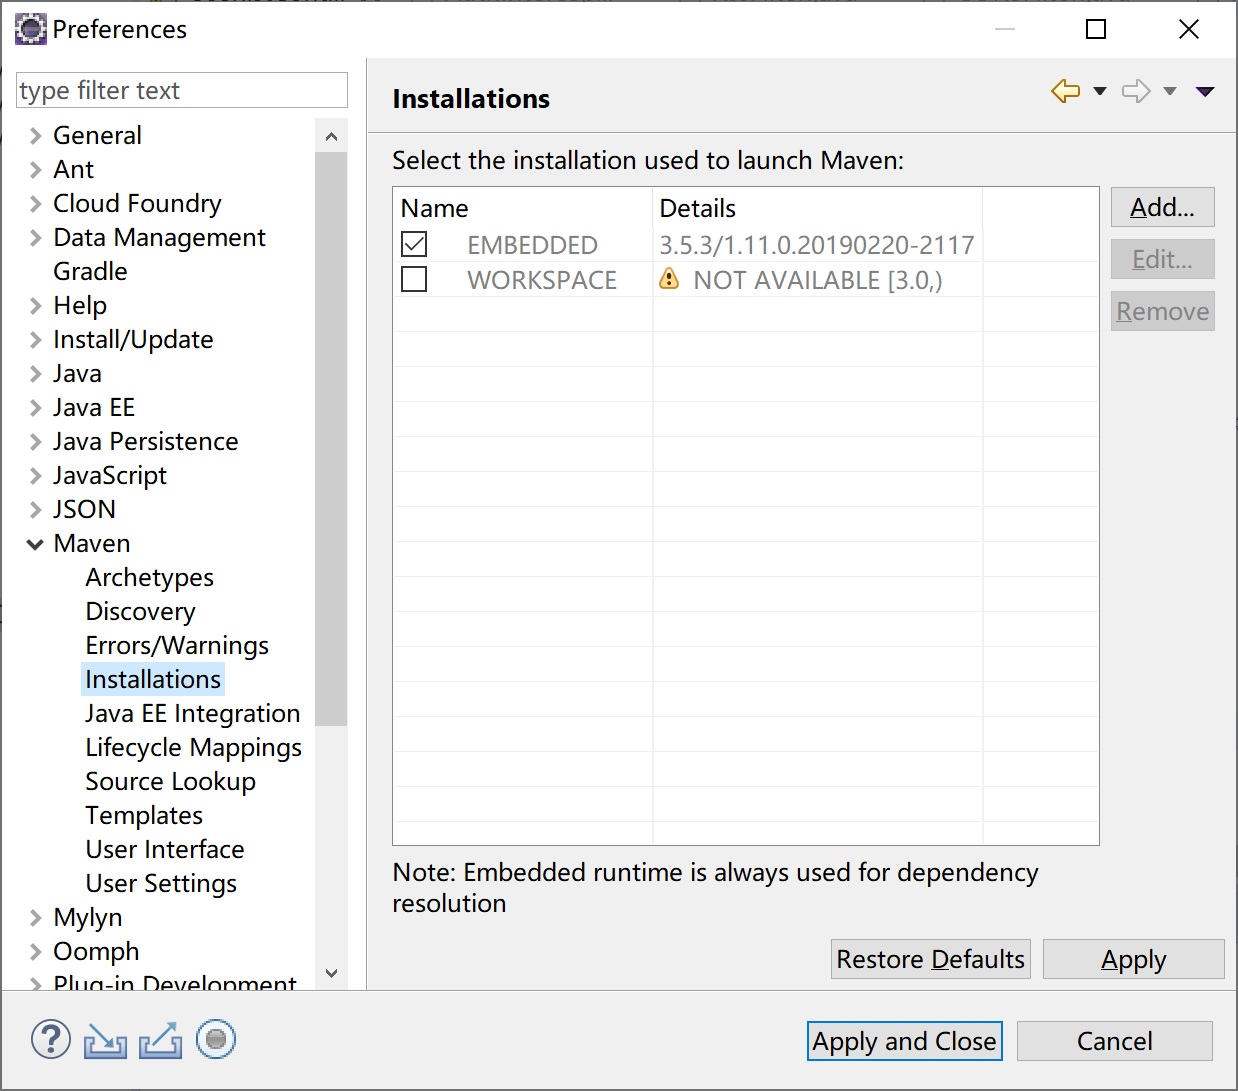Viewport: 1238px width, 1091px height.
Task: Click the Import preferences icon
Action: pyautogui.click(x=105, y=1041)
